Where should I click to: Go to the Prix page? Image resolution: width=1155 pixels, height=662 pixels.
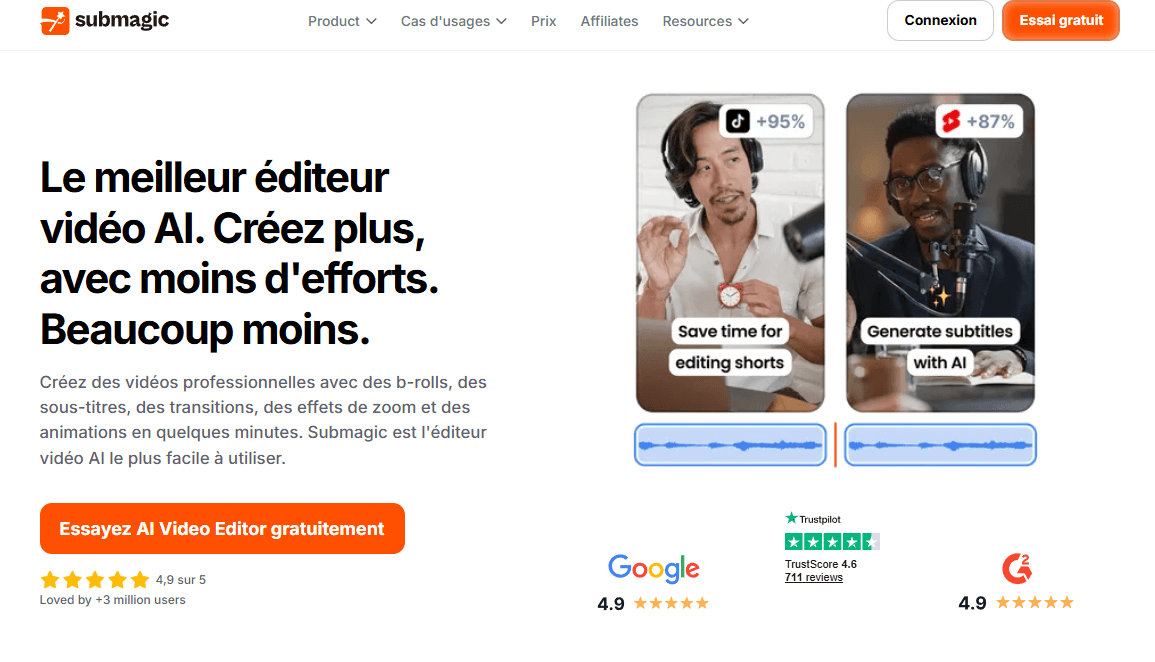tap(544, 21)
